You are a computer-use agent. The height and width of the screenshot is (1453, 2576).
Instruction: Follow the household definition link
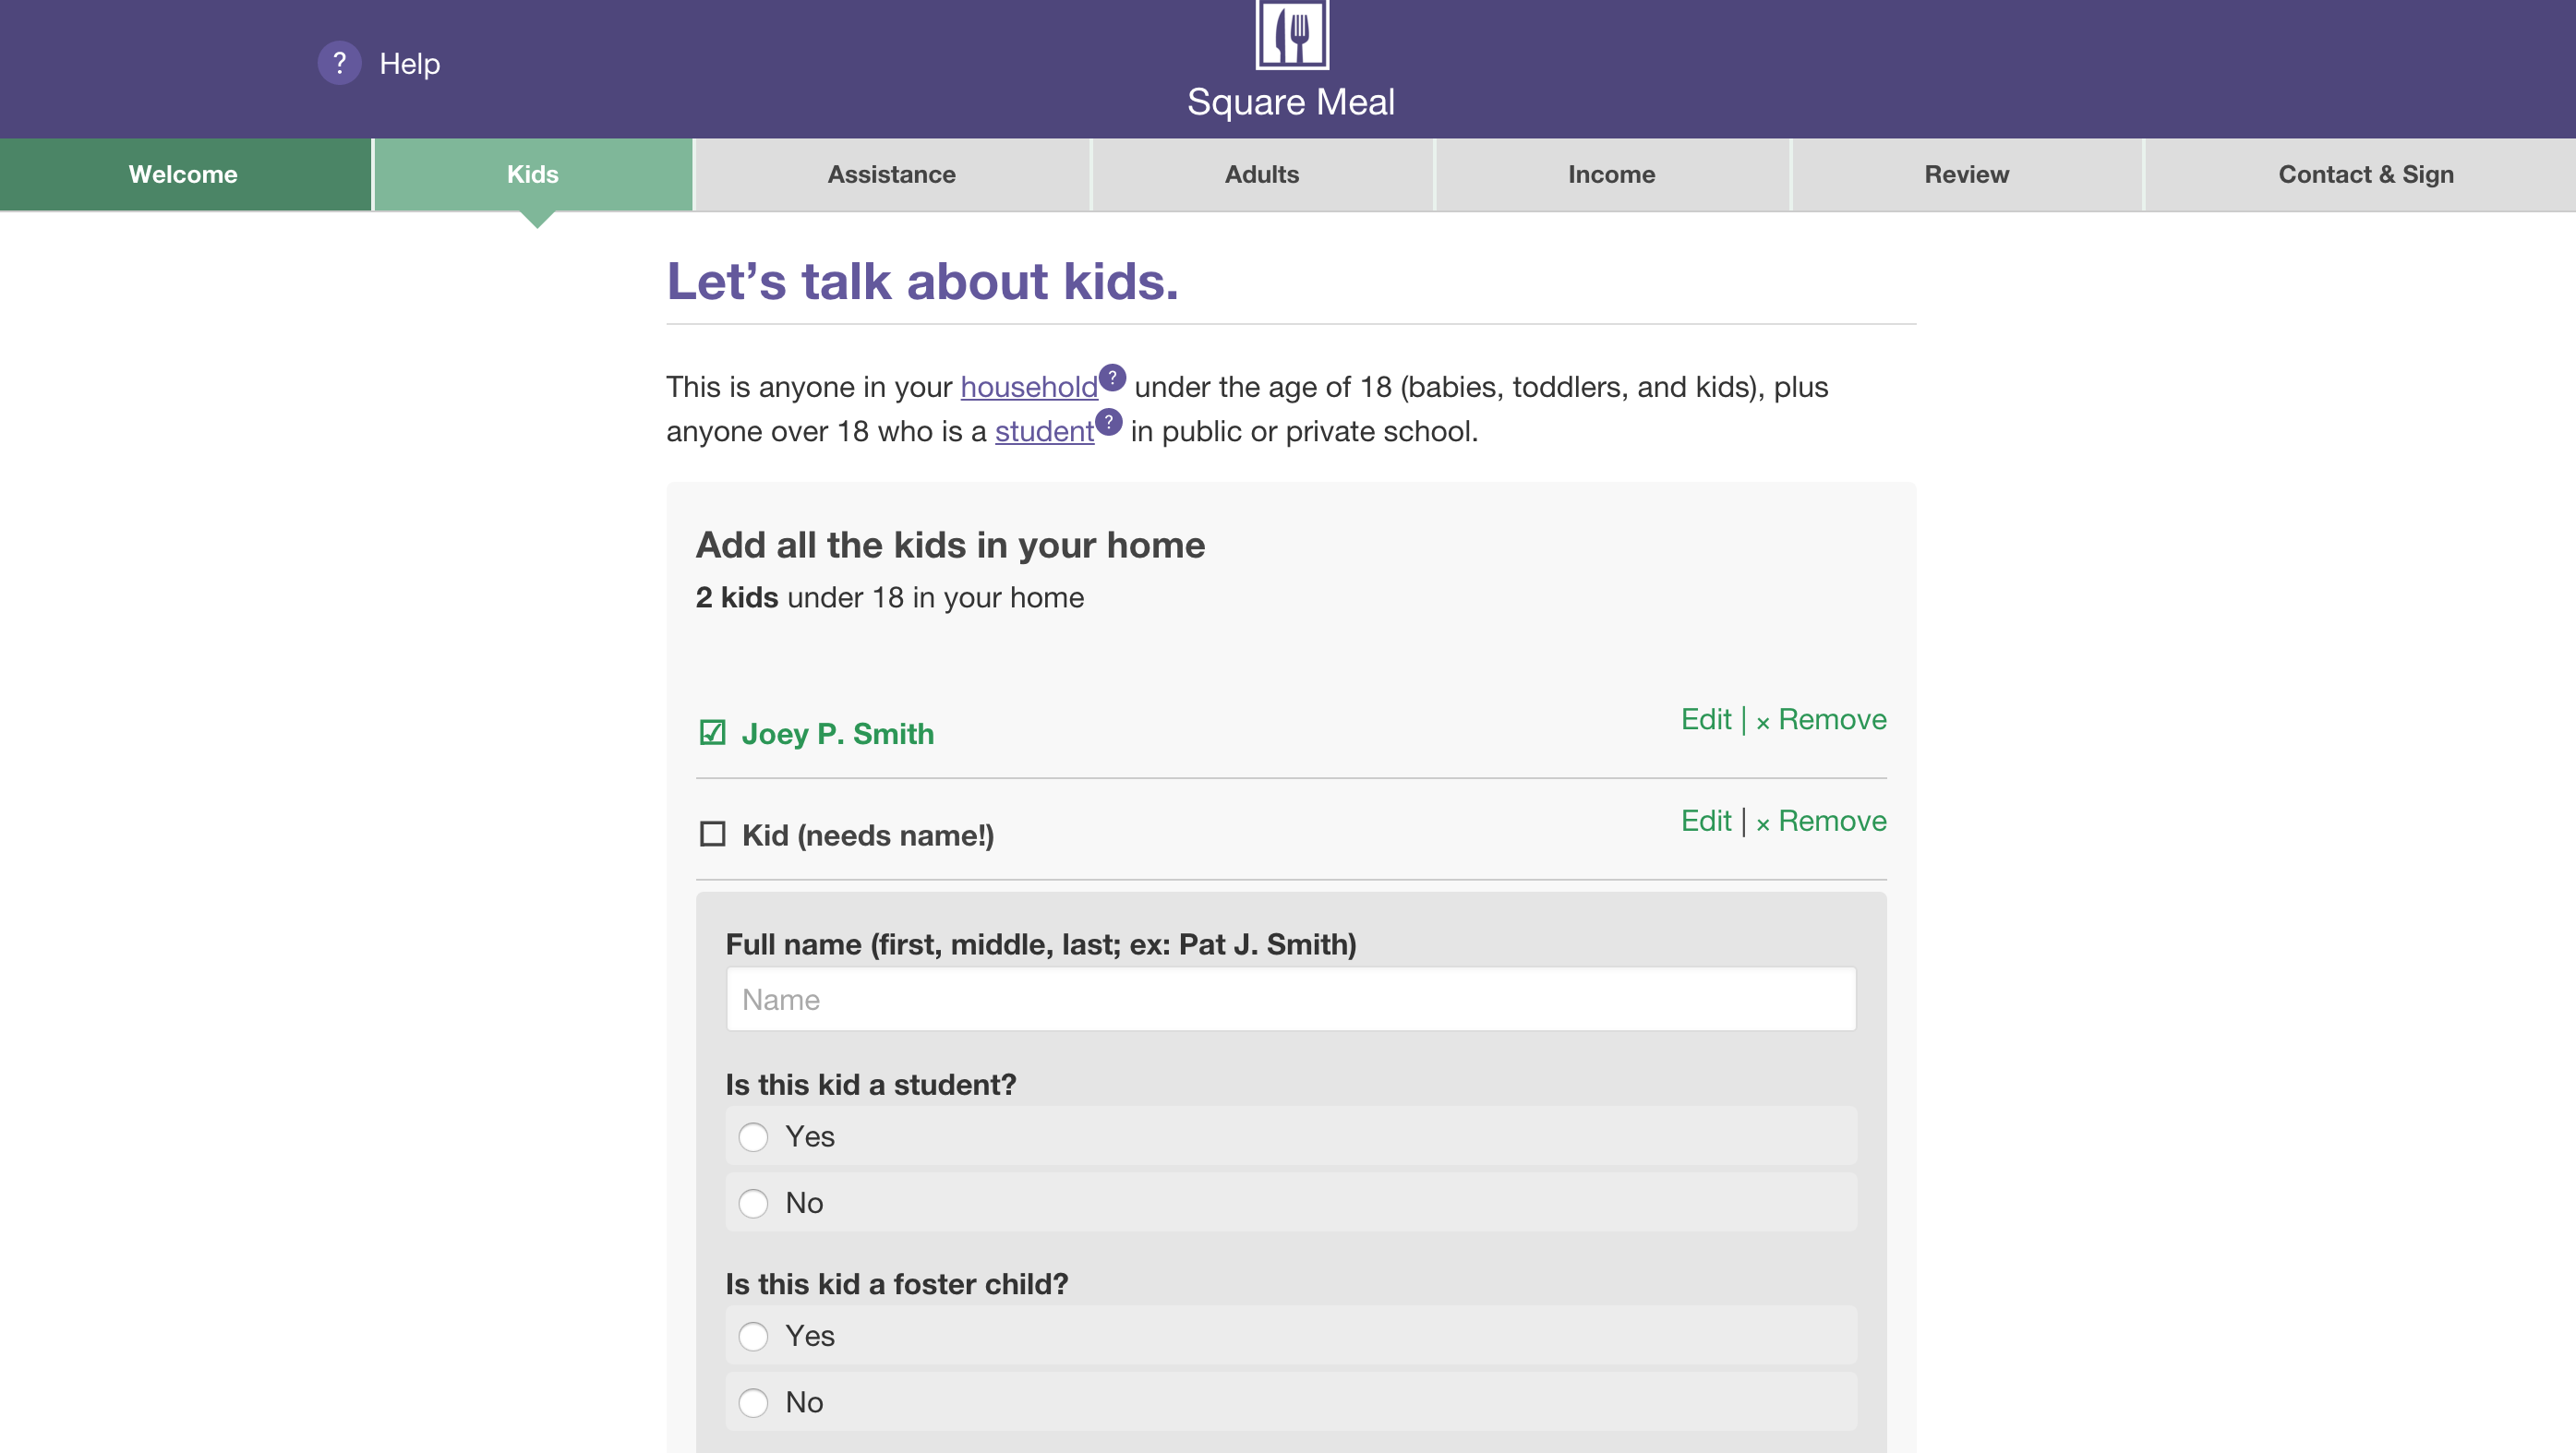tap(1028, 387)
